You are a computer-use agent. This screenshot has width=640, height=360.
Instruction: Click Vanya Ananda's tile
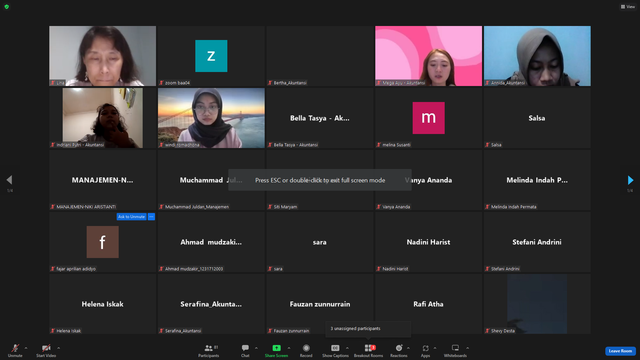click(x=429, y=180)
